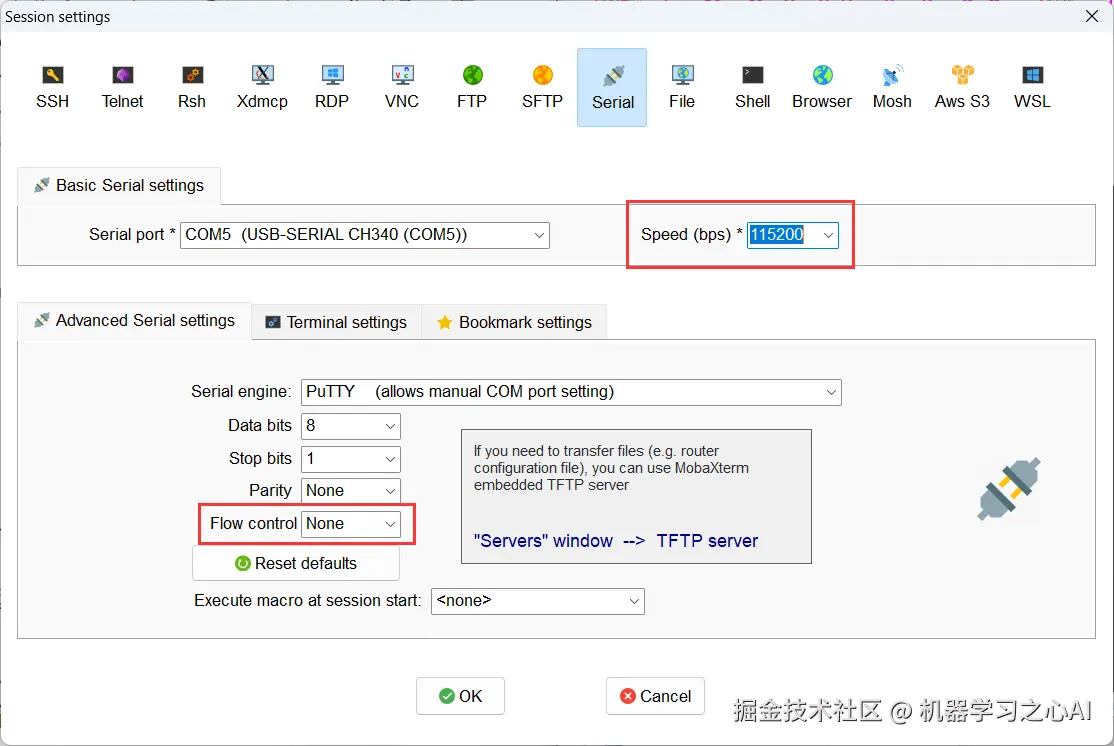
Task: Open the Stop bits dropdown
Action: [351, 459]
